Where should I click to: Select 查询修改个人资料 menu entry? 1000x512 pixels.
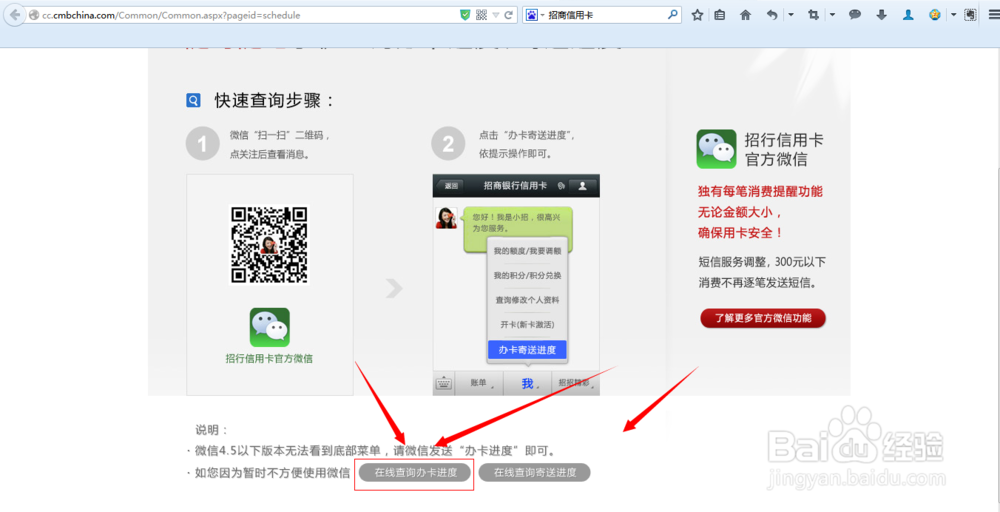pos(527,300)
